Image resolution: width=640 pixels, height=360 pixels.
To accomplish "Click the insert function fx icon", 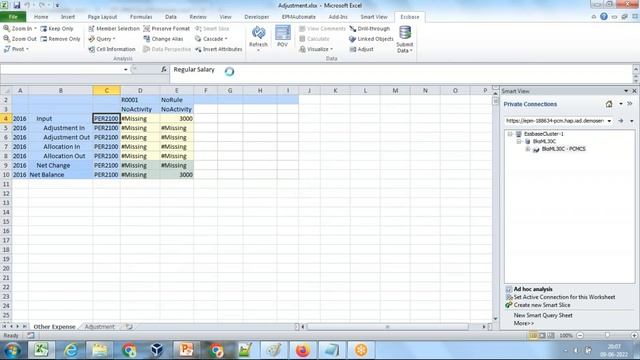I will tap(164, 69).
